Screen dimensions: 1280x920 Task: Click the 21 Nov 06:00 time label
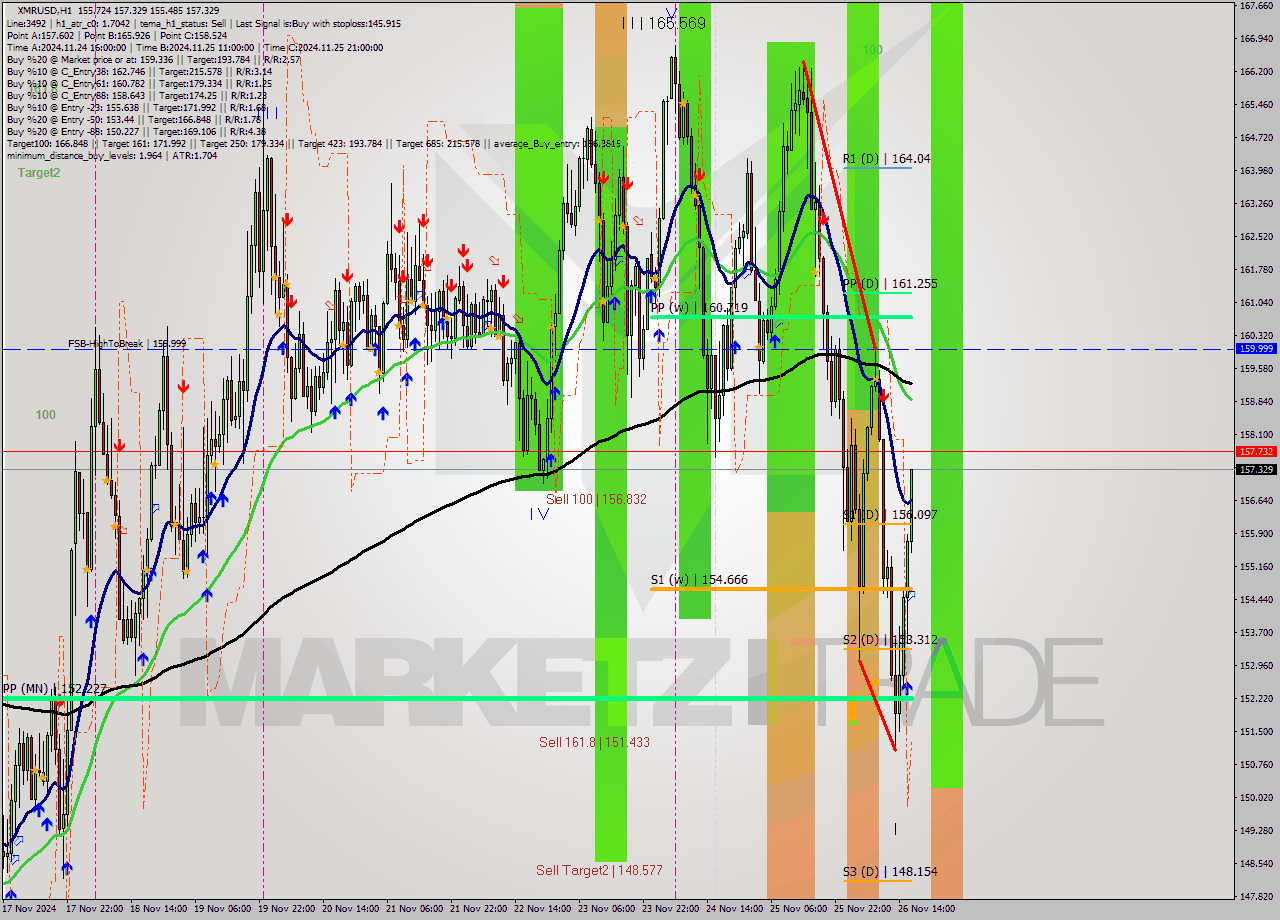(x=414, y=910)
